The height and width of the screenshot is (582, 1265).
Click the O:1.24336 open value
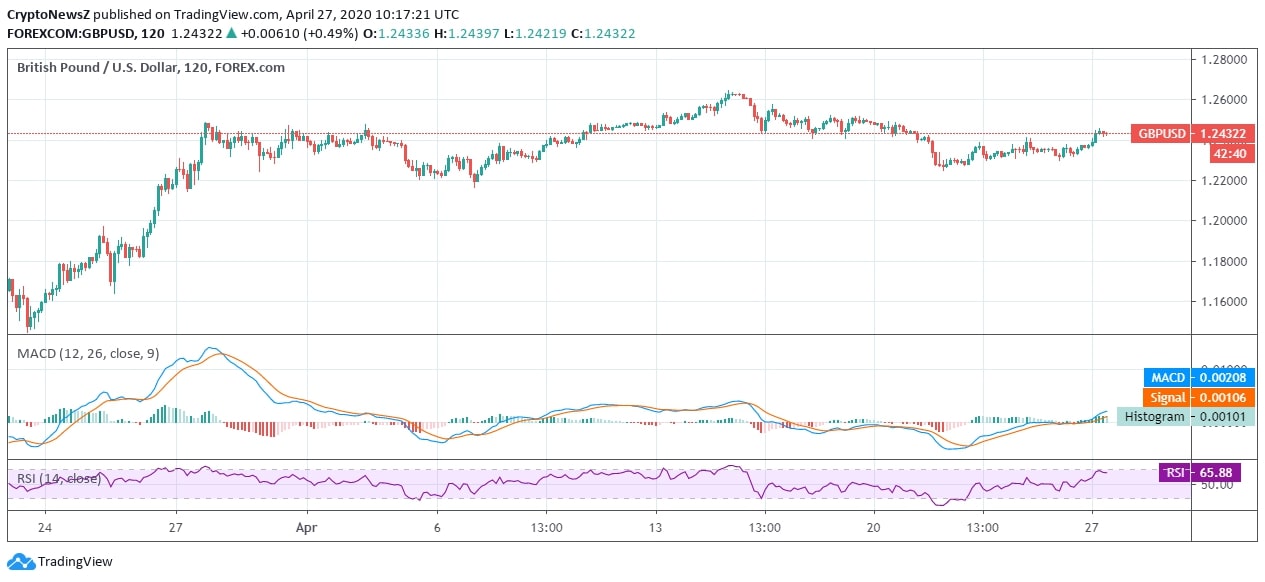tap(395, 33)
